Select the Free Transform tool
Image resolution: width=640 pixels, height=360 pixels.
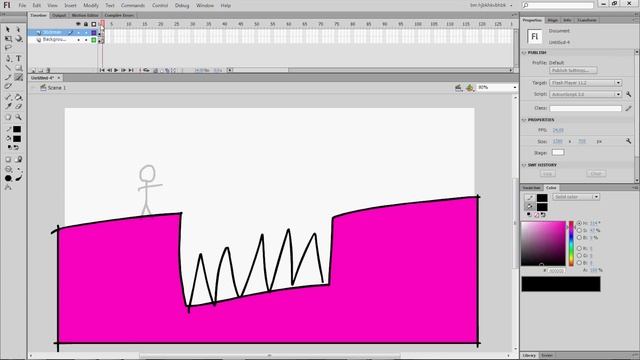point(8,39)
